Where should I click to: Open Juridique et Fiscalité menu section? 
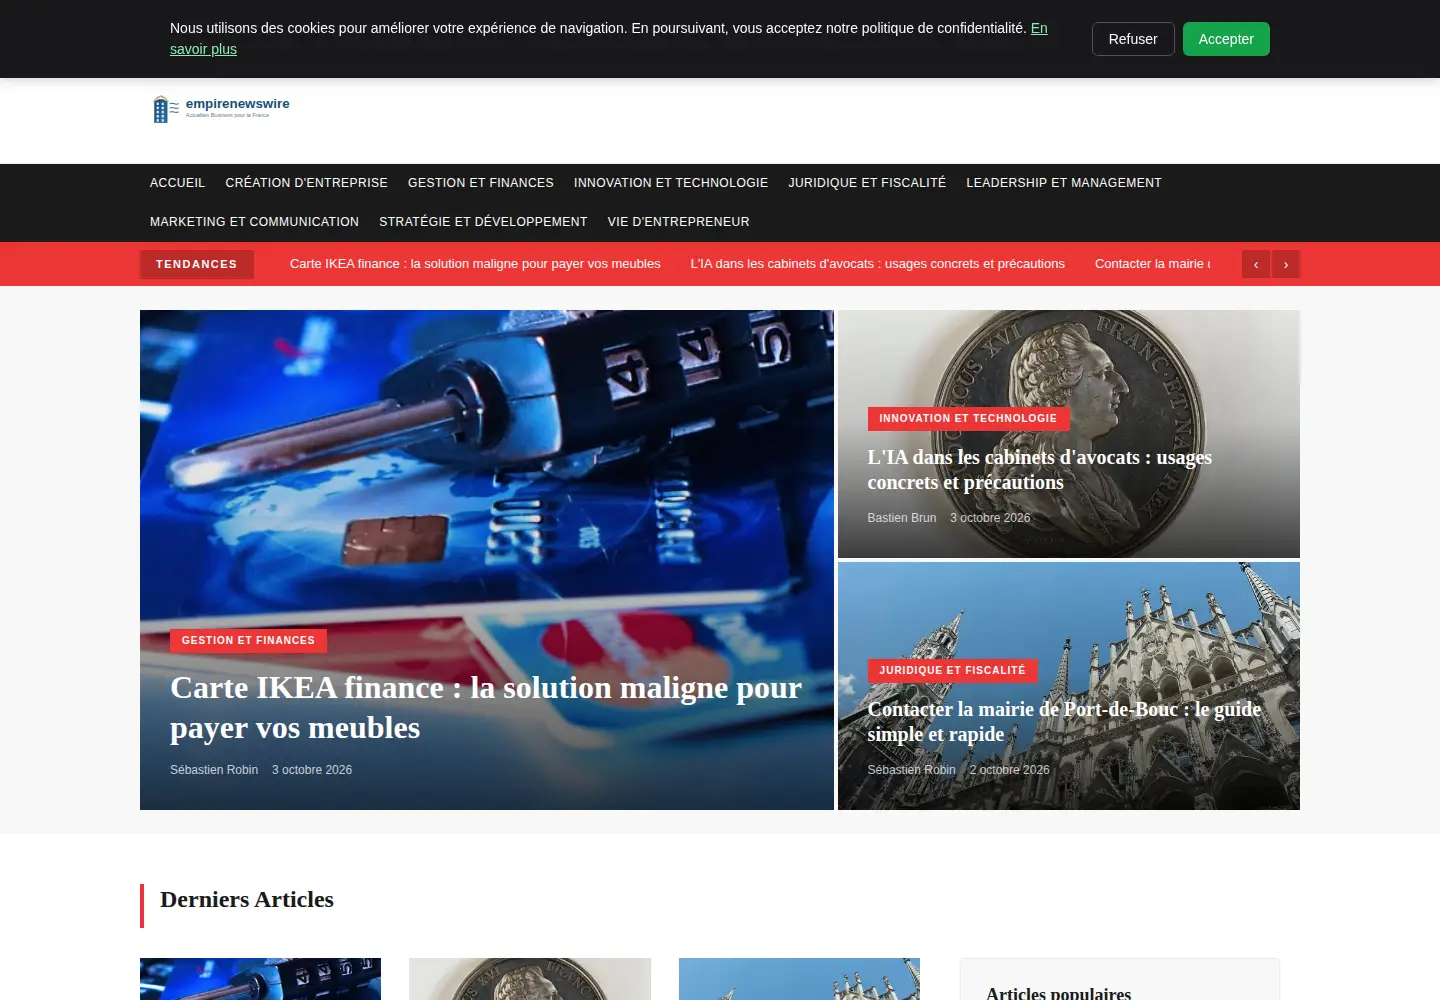tap(867, 183)
